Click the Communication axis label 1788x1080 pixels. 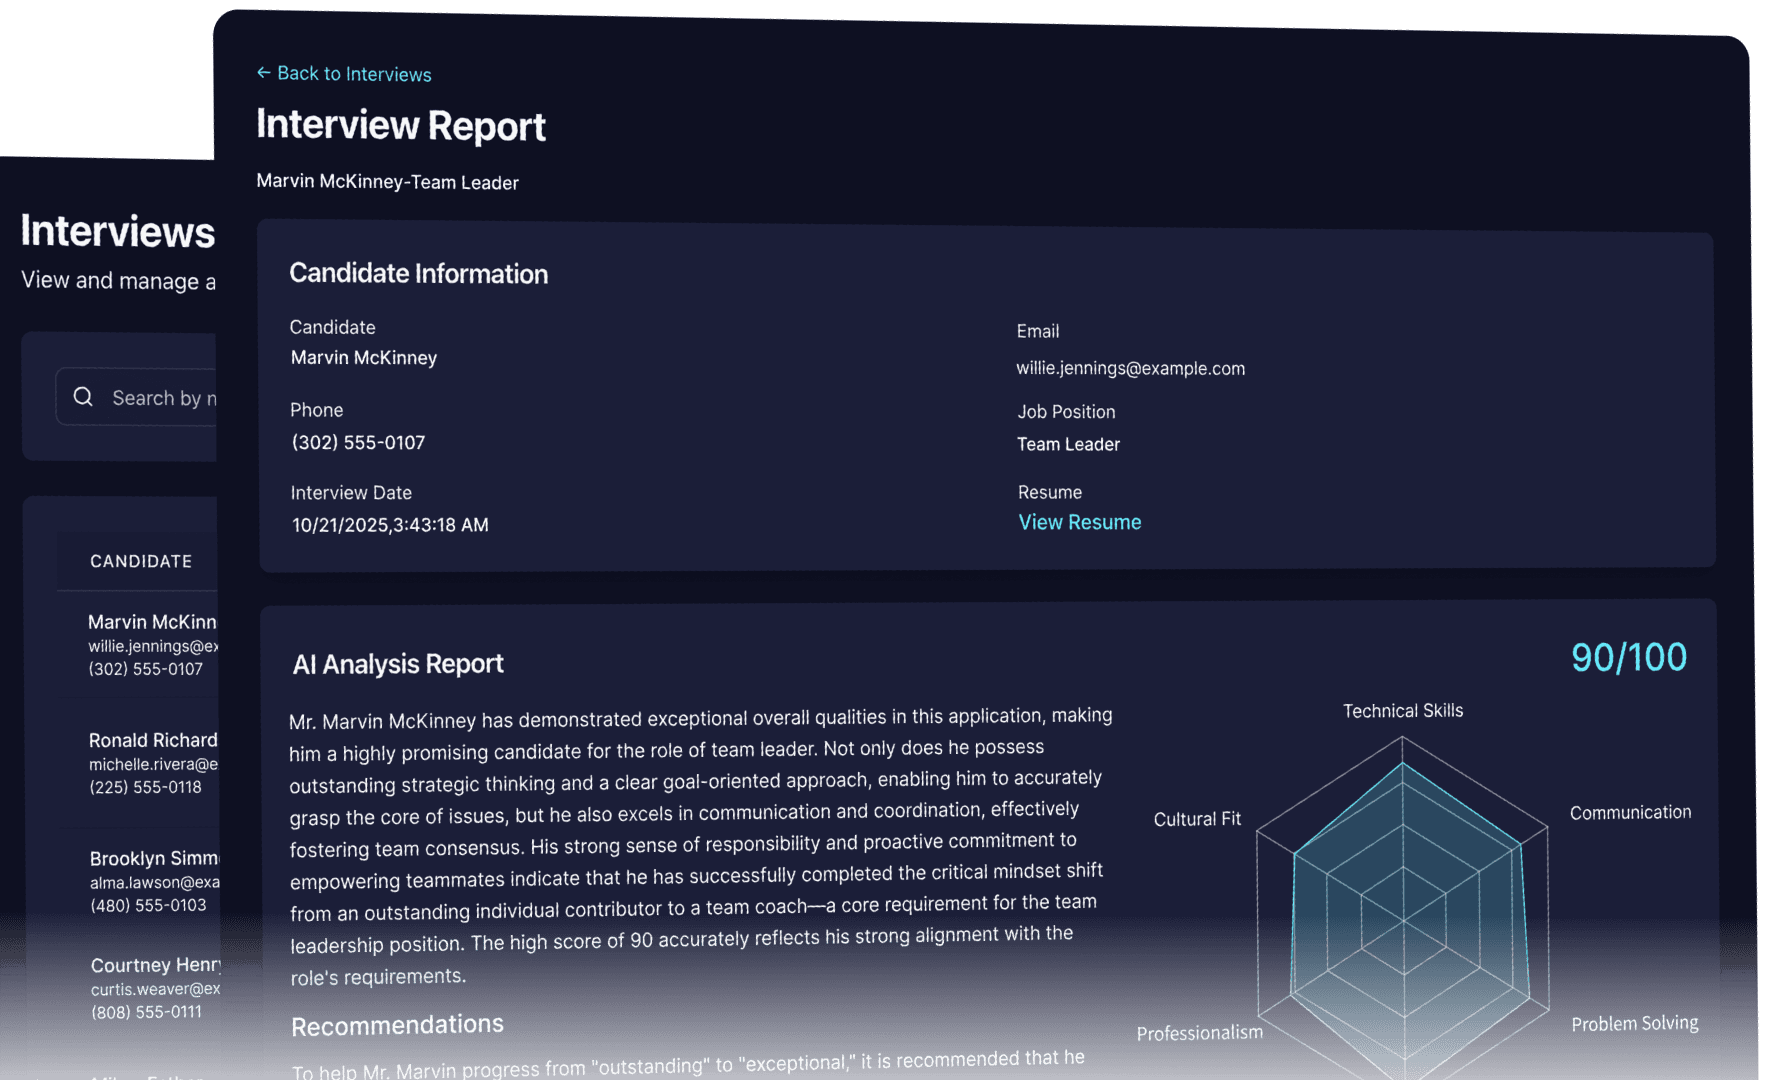tap(1630, 812)
